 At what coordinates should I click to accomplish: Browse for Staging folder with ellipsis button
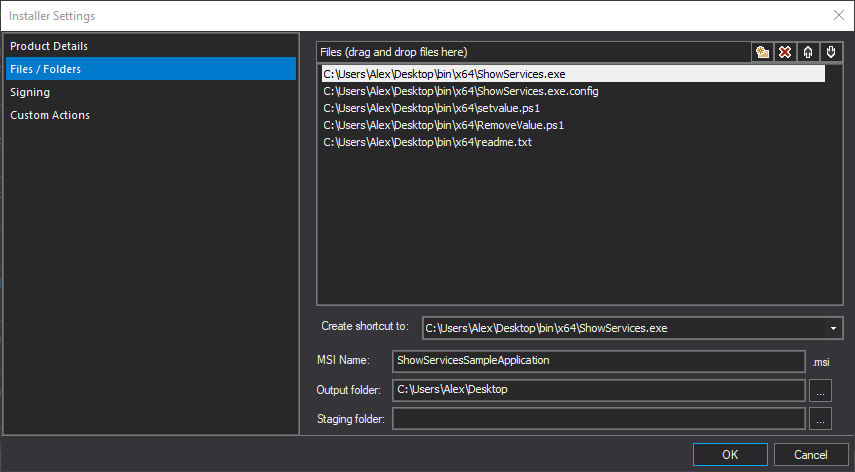click(820, 419)
